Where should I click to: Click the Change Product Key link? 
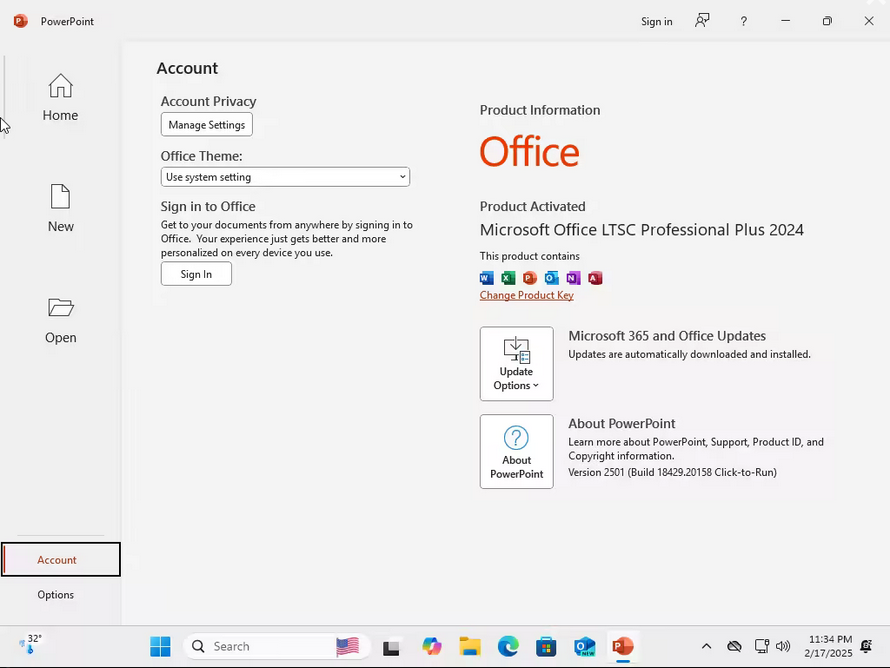tap(526, 295)
